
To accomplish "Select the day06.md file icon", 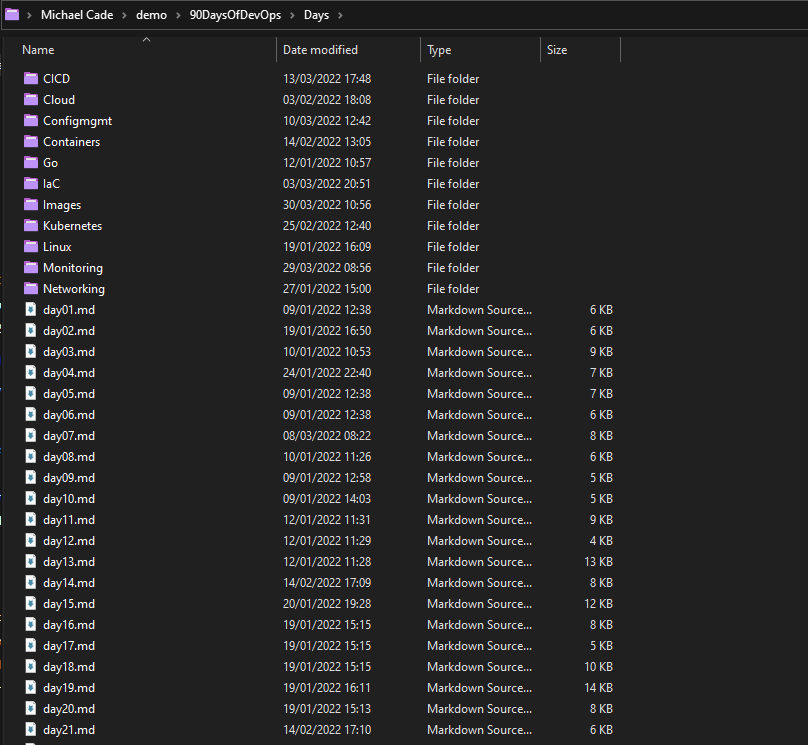I will [x=31, y=415].
